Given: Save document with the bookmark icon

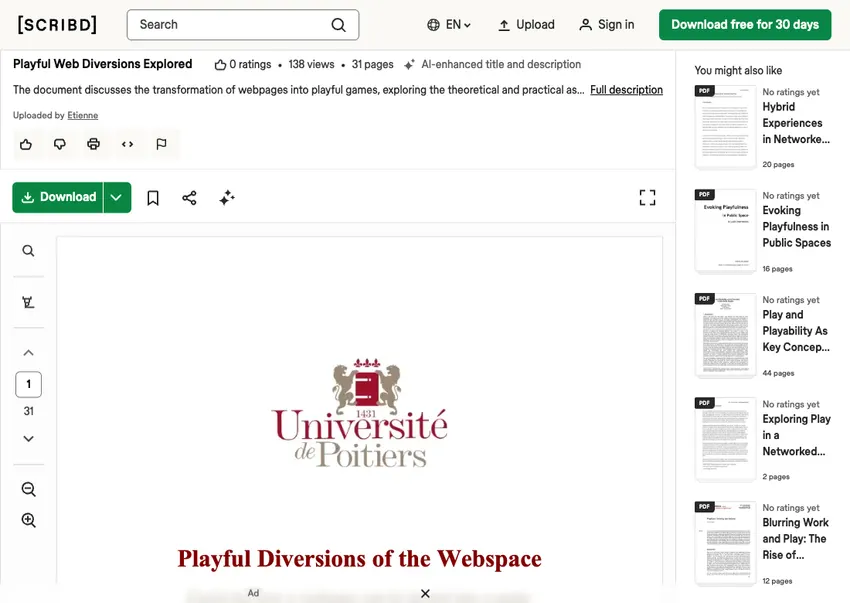Looking at the screenshot, I should 153,198.
